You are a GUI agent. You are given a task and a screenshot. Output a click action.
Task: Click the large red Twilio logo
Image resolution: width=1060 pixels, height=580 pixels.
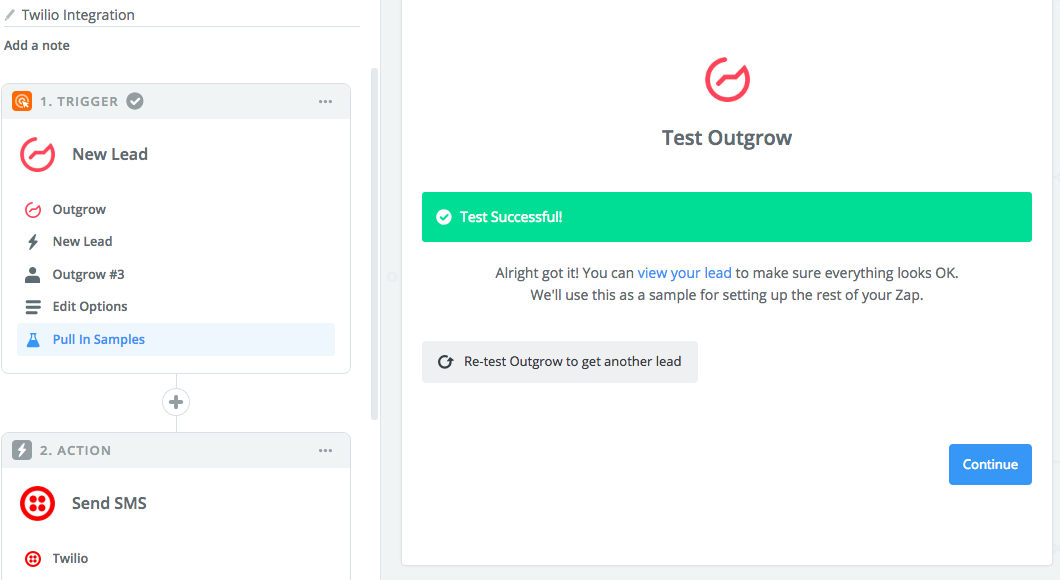click(x=38, y=503)
